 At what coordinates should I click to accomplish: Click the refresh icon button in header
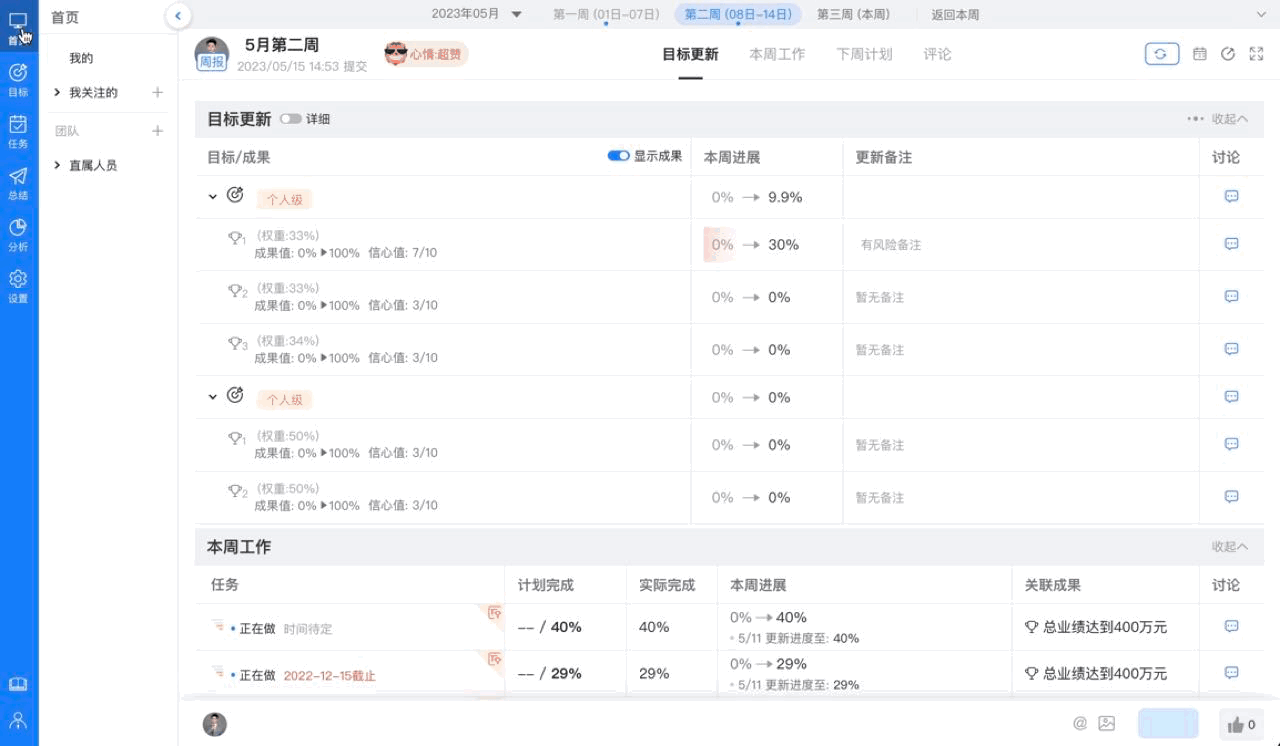pos(1161,54)
